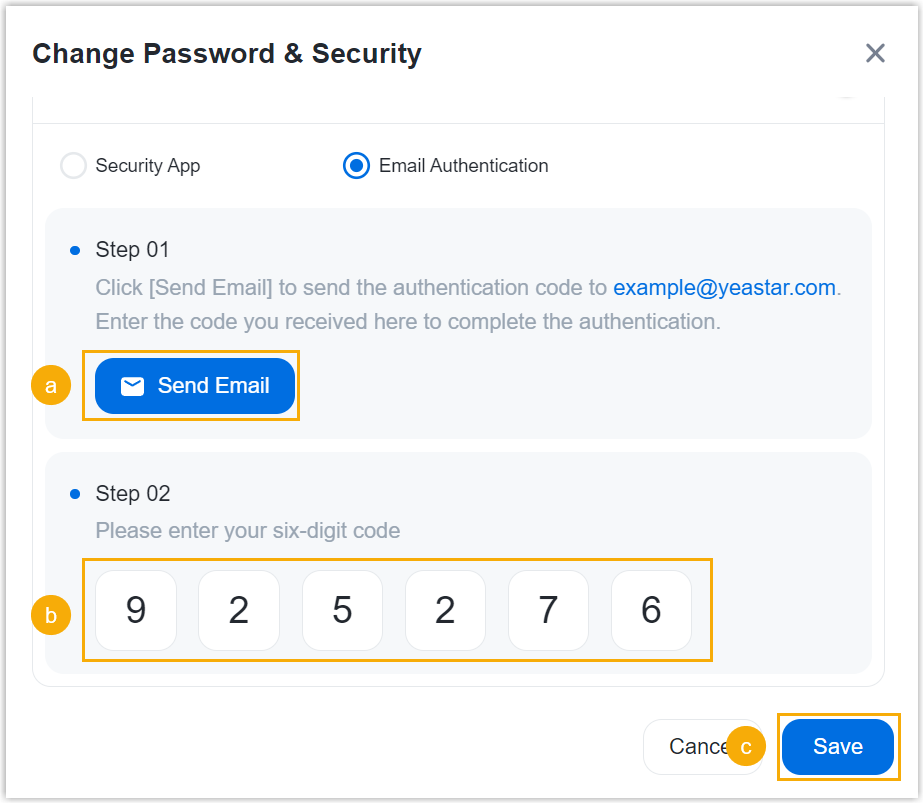Close the Change Password & Security dialog
The width and height of the screenshot is (924, 804).
(x=875, y=53)
